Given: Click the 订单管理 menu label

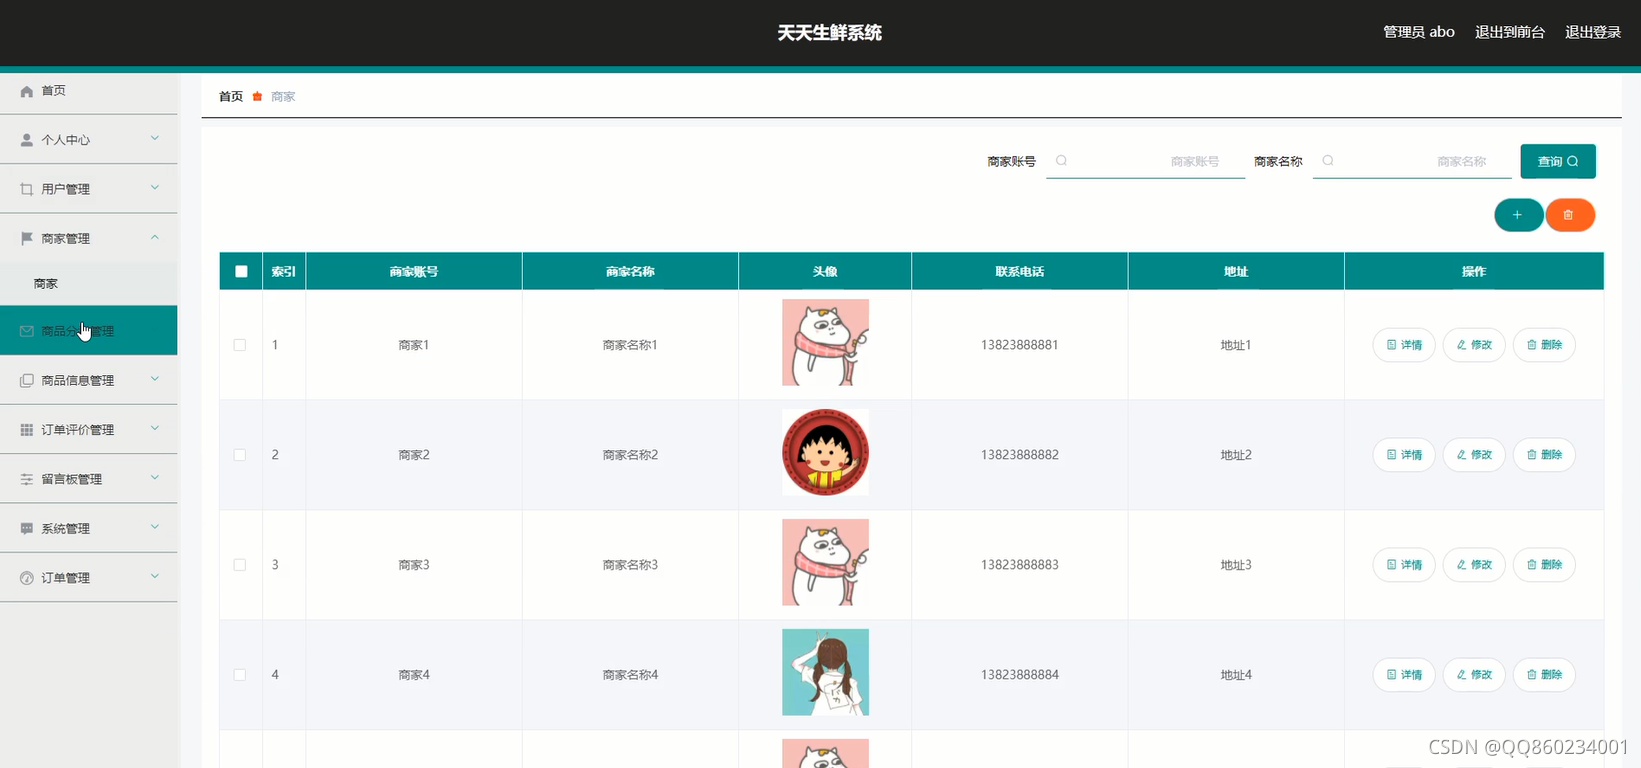Looking at the screenshot, I should (x=66, y=578).
